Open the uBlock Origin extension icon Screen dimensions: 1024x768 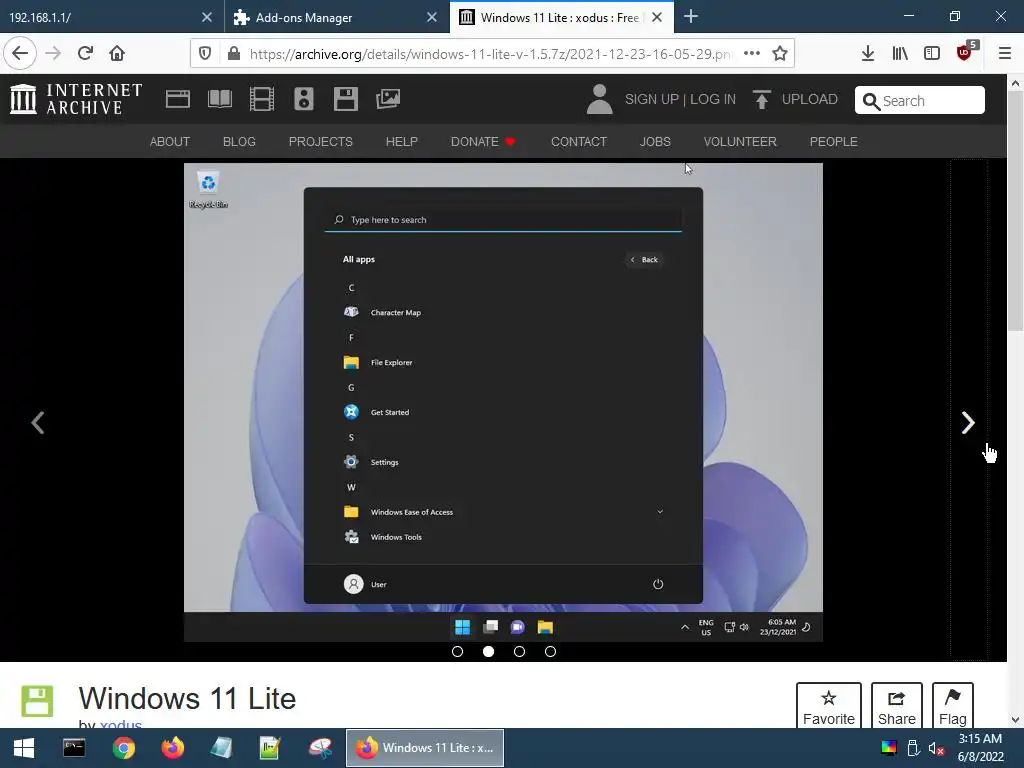point(965,52)
